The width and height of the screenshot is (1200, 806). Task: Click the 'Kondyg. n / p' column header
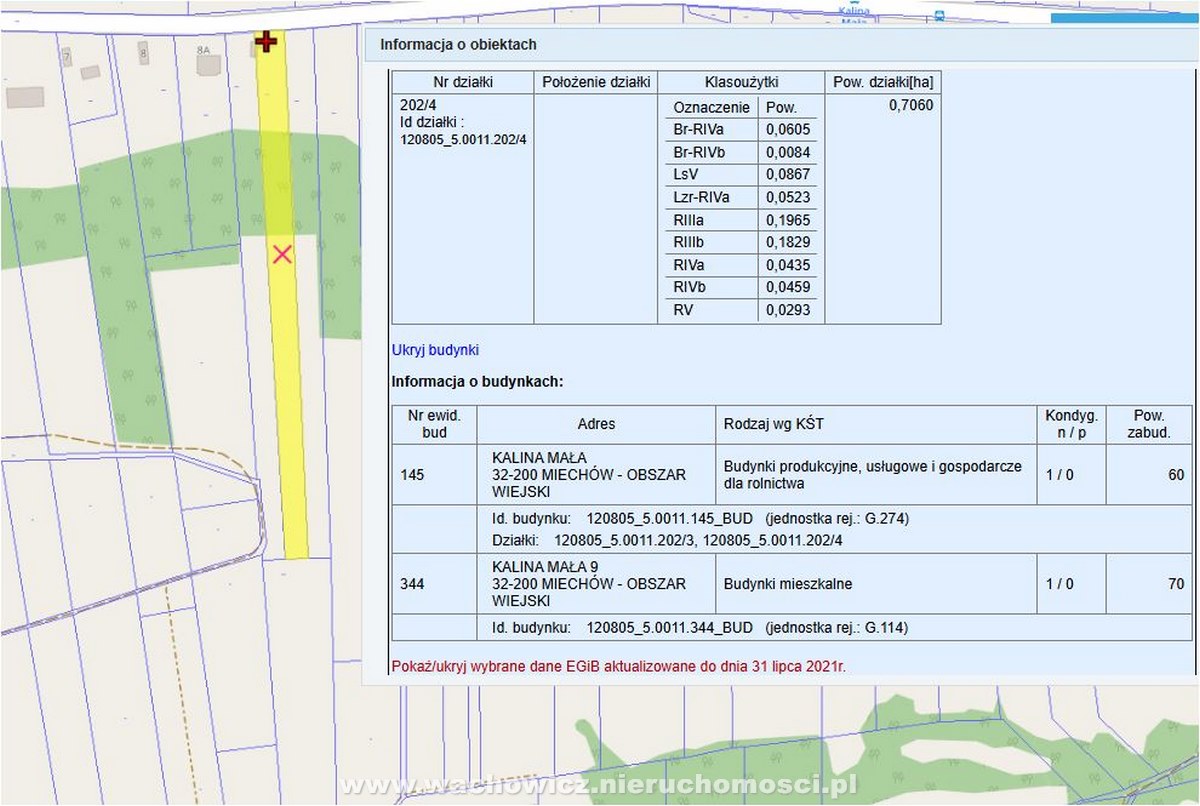(1071, 424)
